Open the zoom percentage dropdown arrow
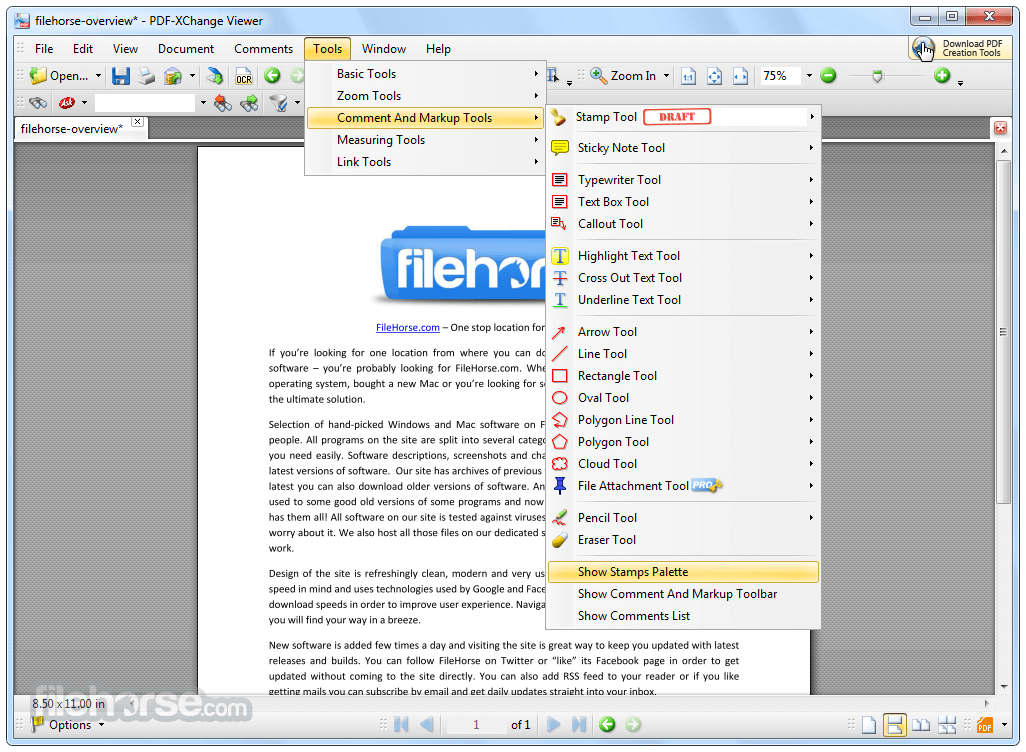Viewport: 1026px width, 752px height. point(809,76)
